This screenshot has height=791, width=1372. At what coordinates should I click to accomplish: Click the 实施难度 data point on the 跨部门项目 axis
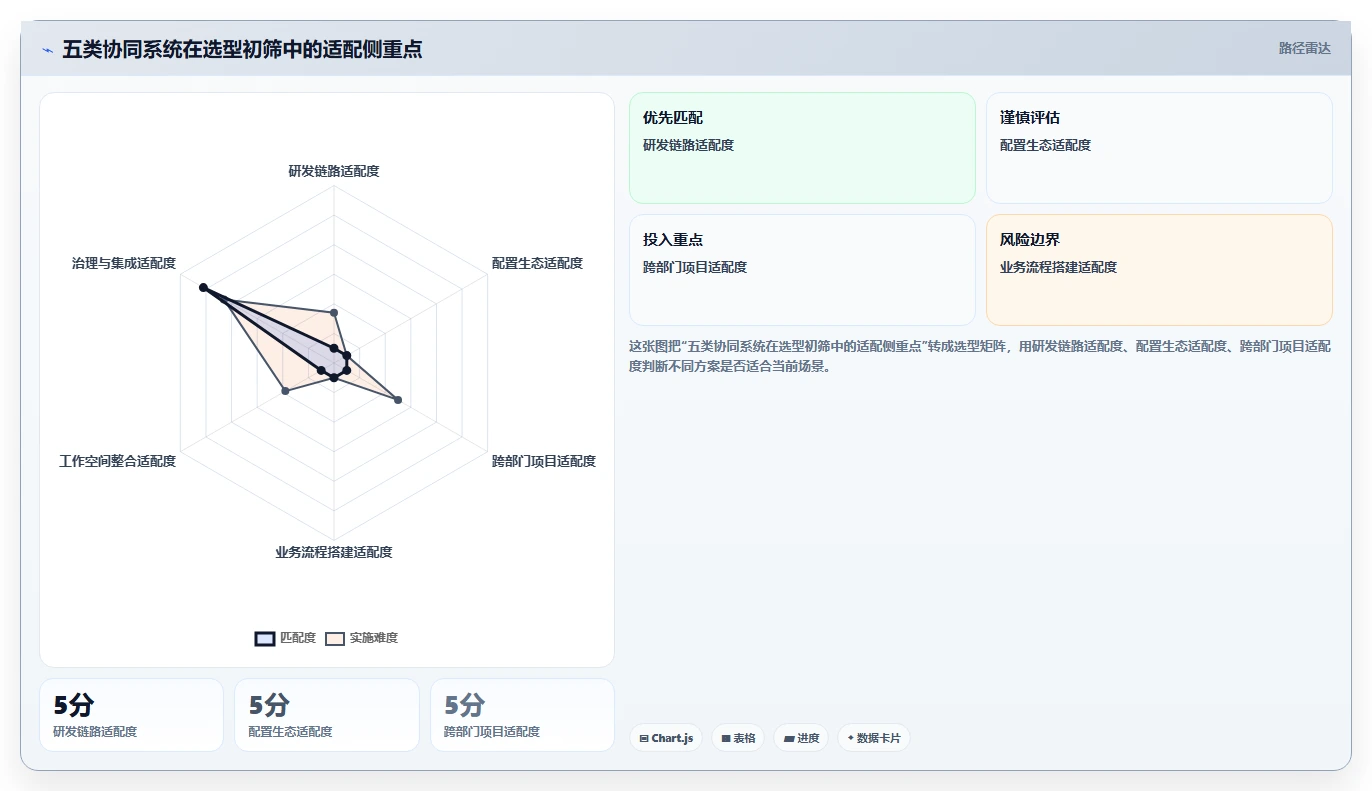pyautogui.click(x=398, y=401)
